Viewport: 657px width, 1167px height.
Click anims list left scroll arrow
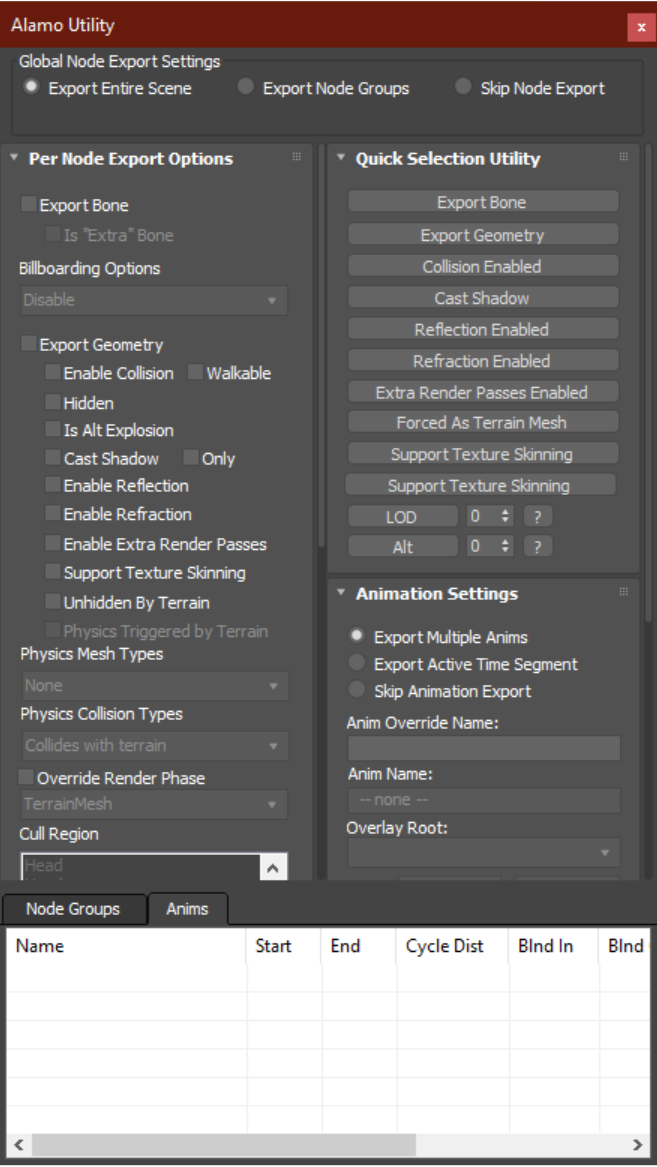coord(19,1145)
